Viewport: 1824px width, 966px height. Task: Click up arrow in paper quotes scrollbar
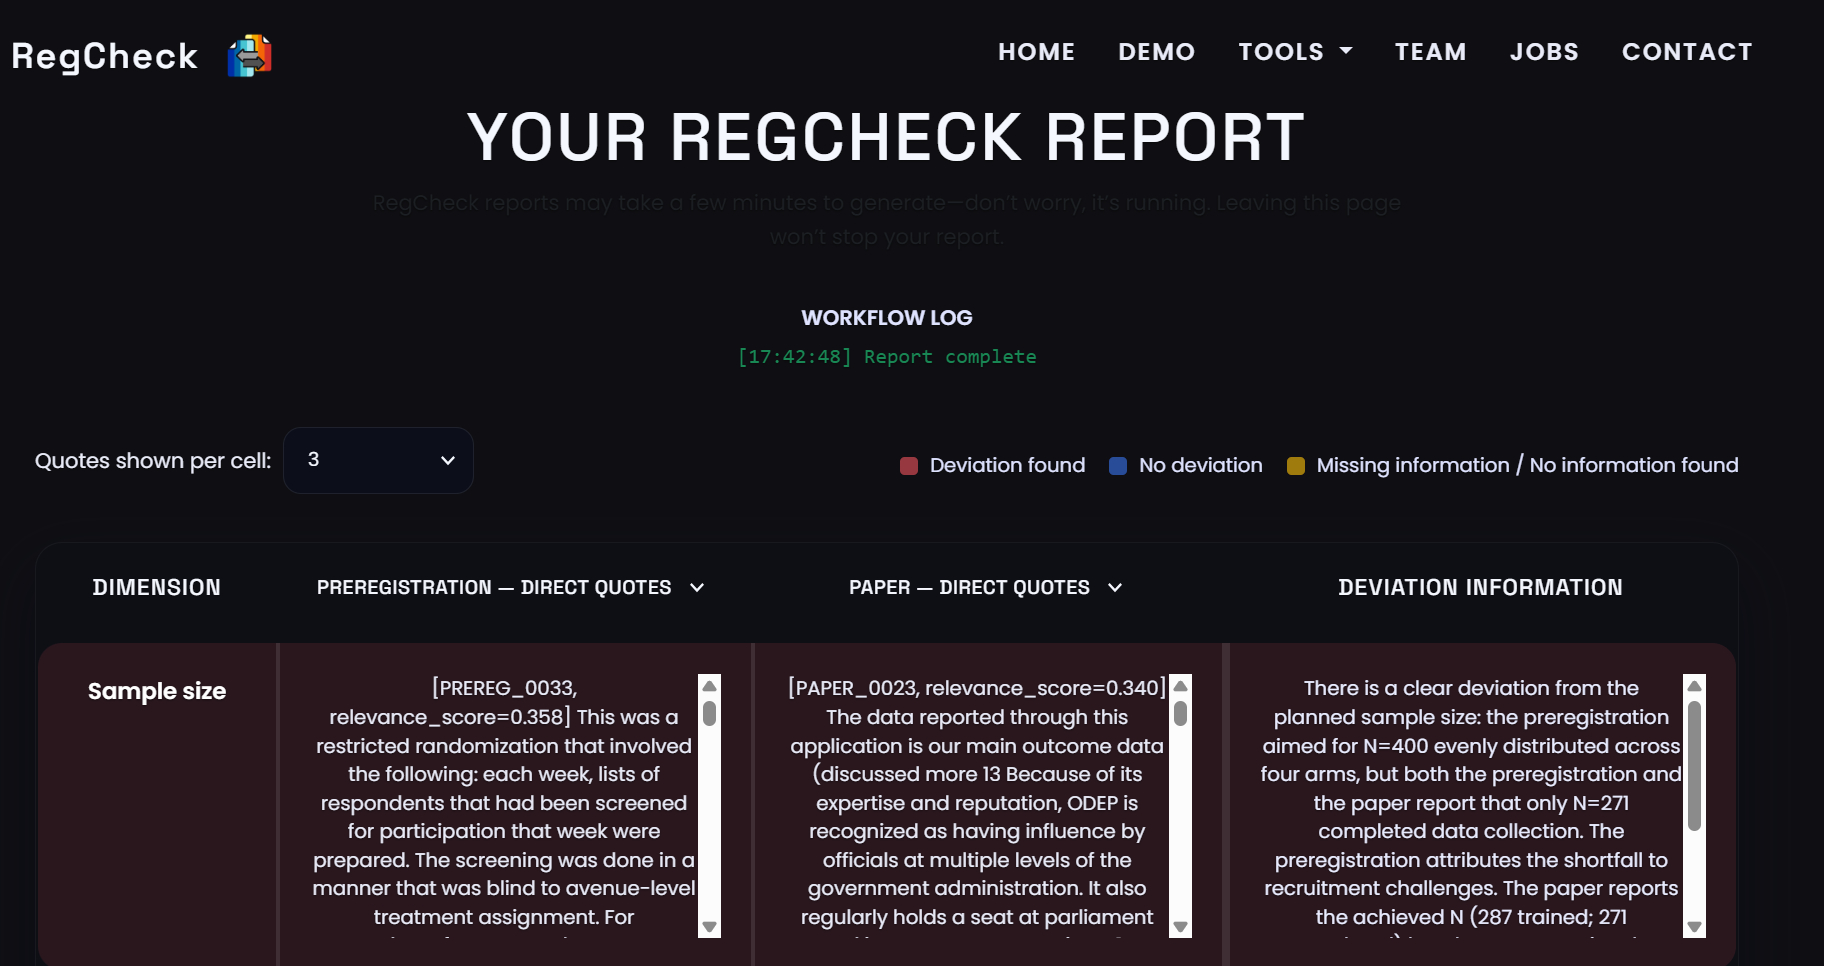pos(1180,686)
